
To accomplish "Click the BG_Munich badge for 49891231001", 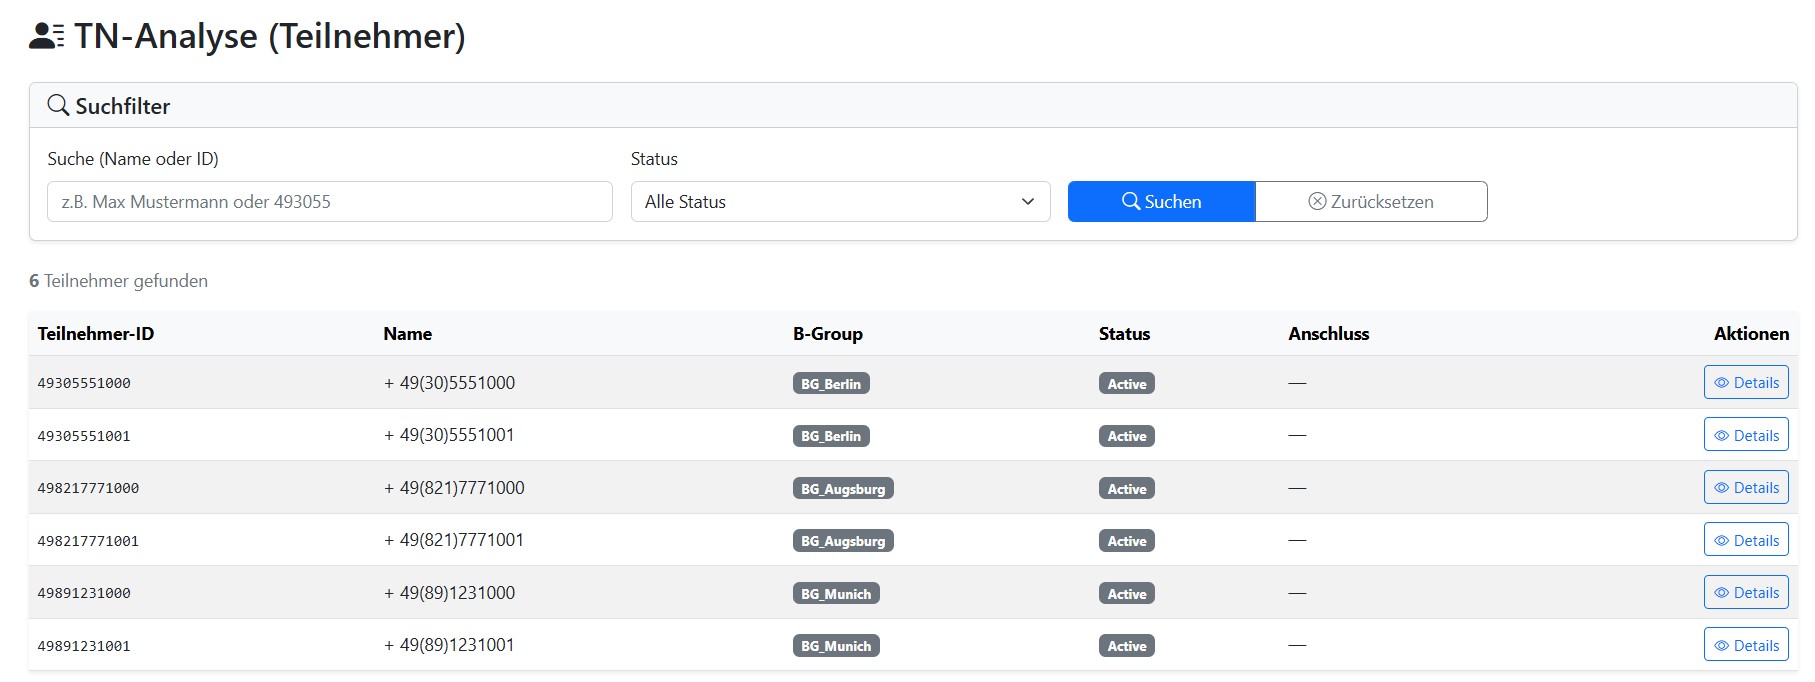I will click(835, 646).
